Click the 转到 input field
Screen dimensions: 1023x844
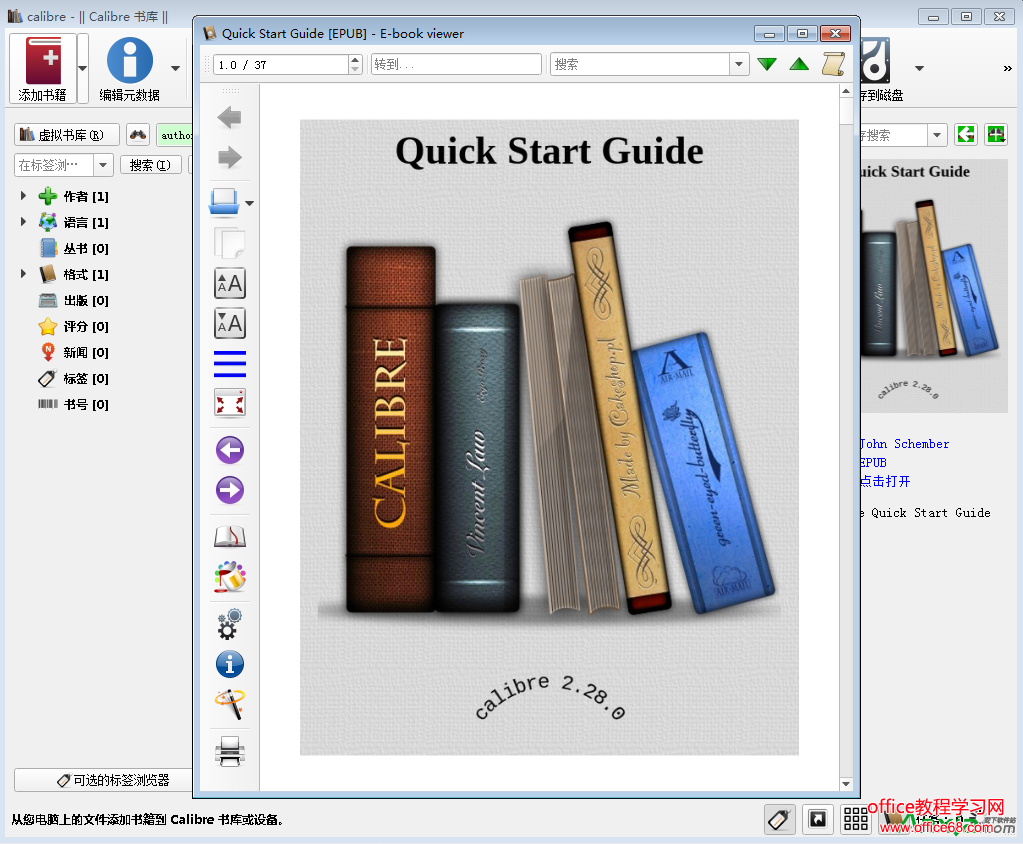pyautogui.click(x=456, y=64)
